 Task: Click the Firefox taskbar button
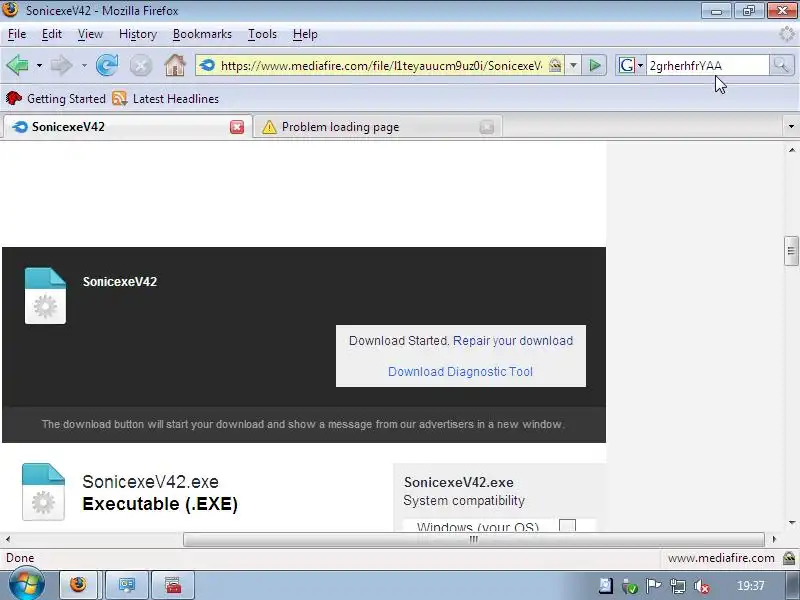click(79, 585)
